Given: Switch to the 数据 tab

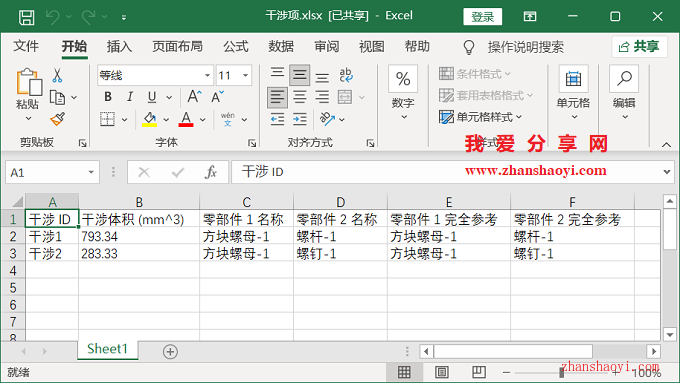Looking at the screenshot, I should (x=281, y=46).
